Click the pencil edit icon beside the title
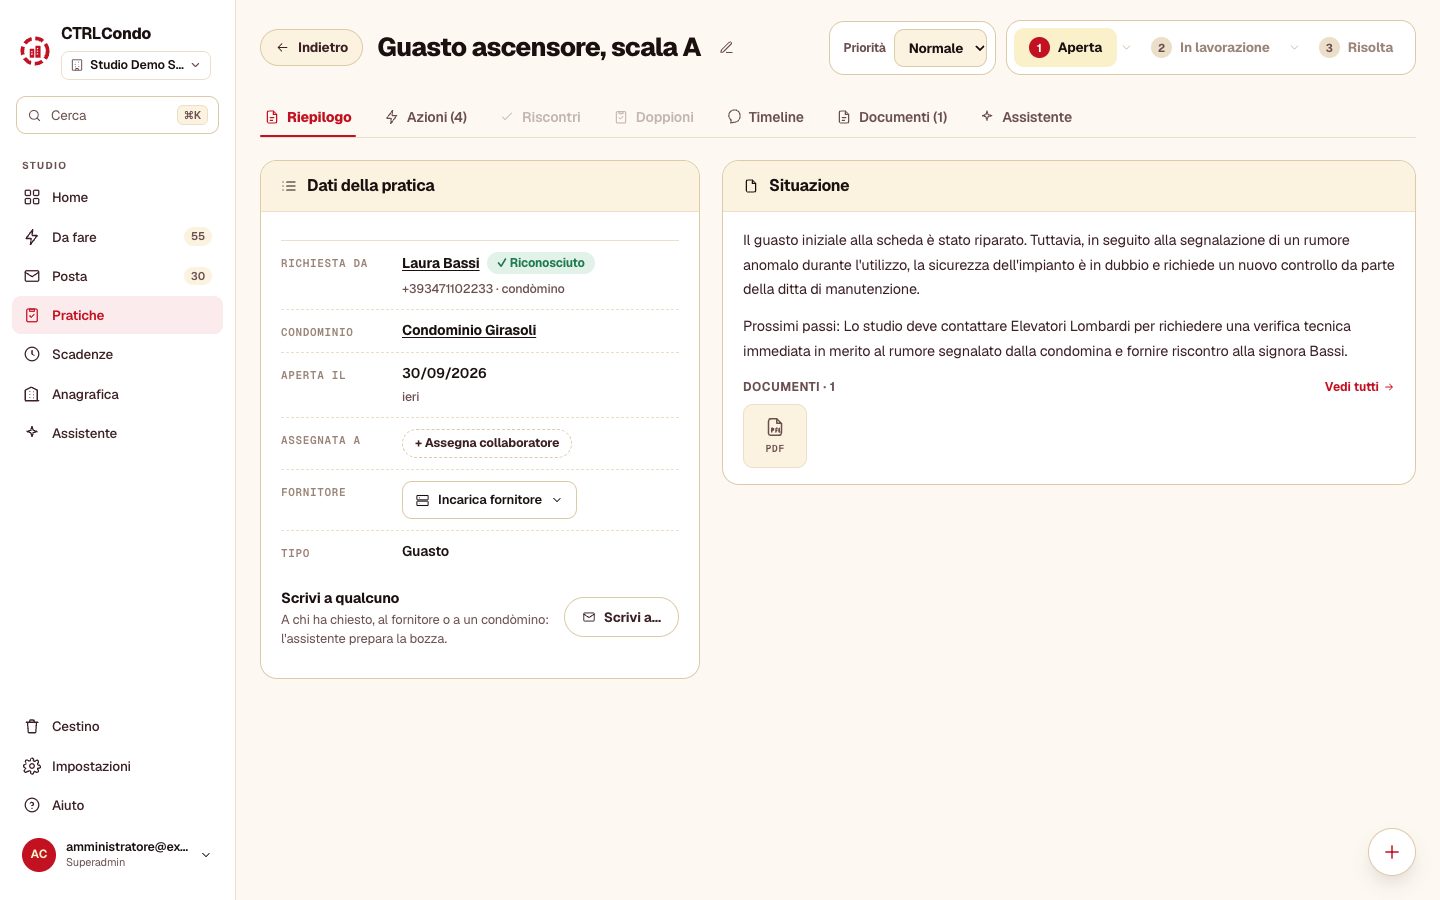 pos(727,48)
